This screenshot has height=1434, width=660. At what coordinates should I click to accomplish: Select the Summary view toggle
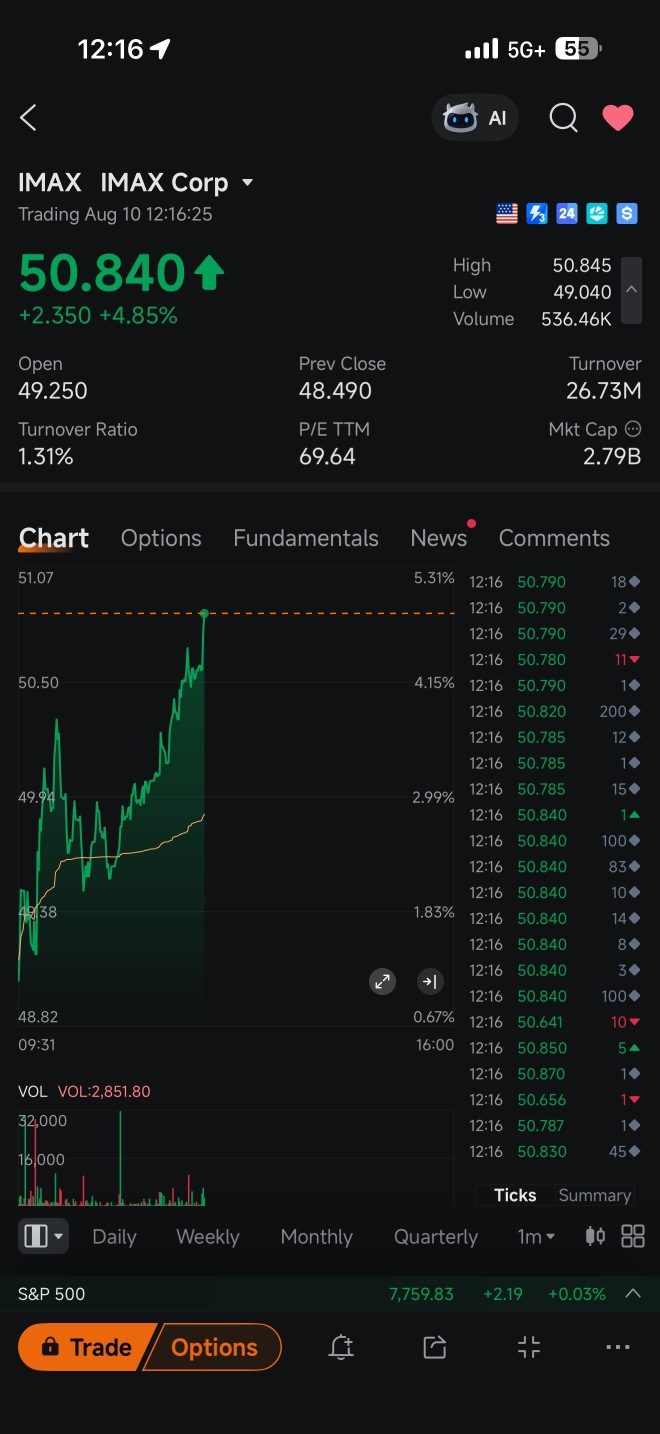coord(594,1195)
